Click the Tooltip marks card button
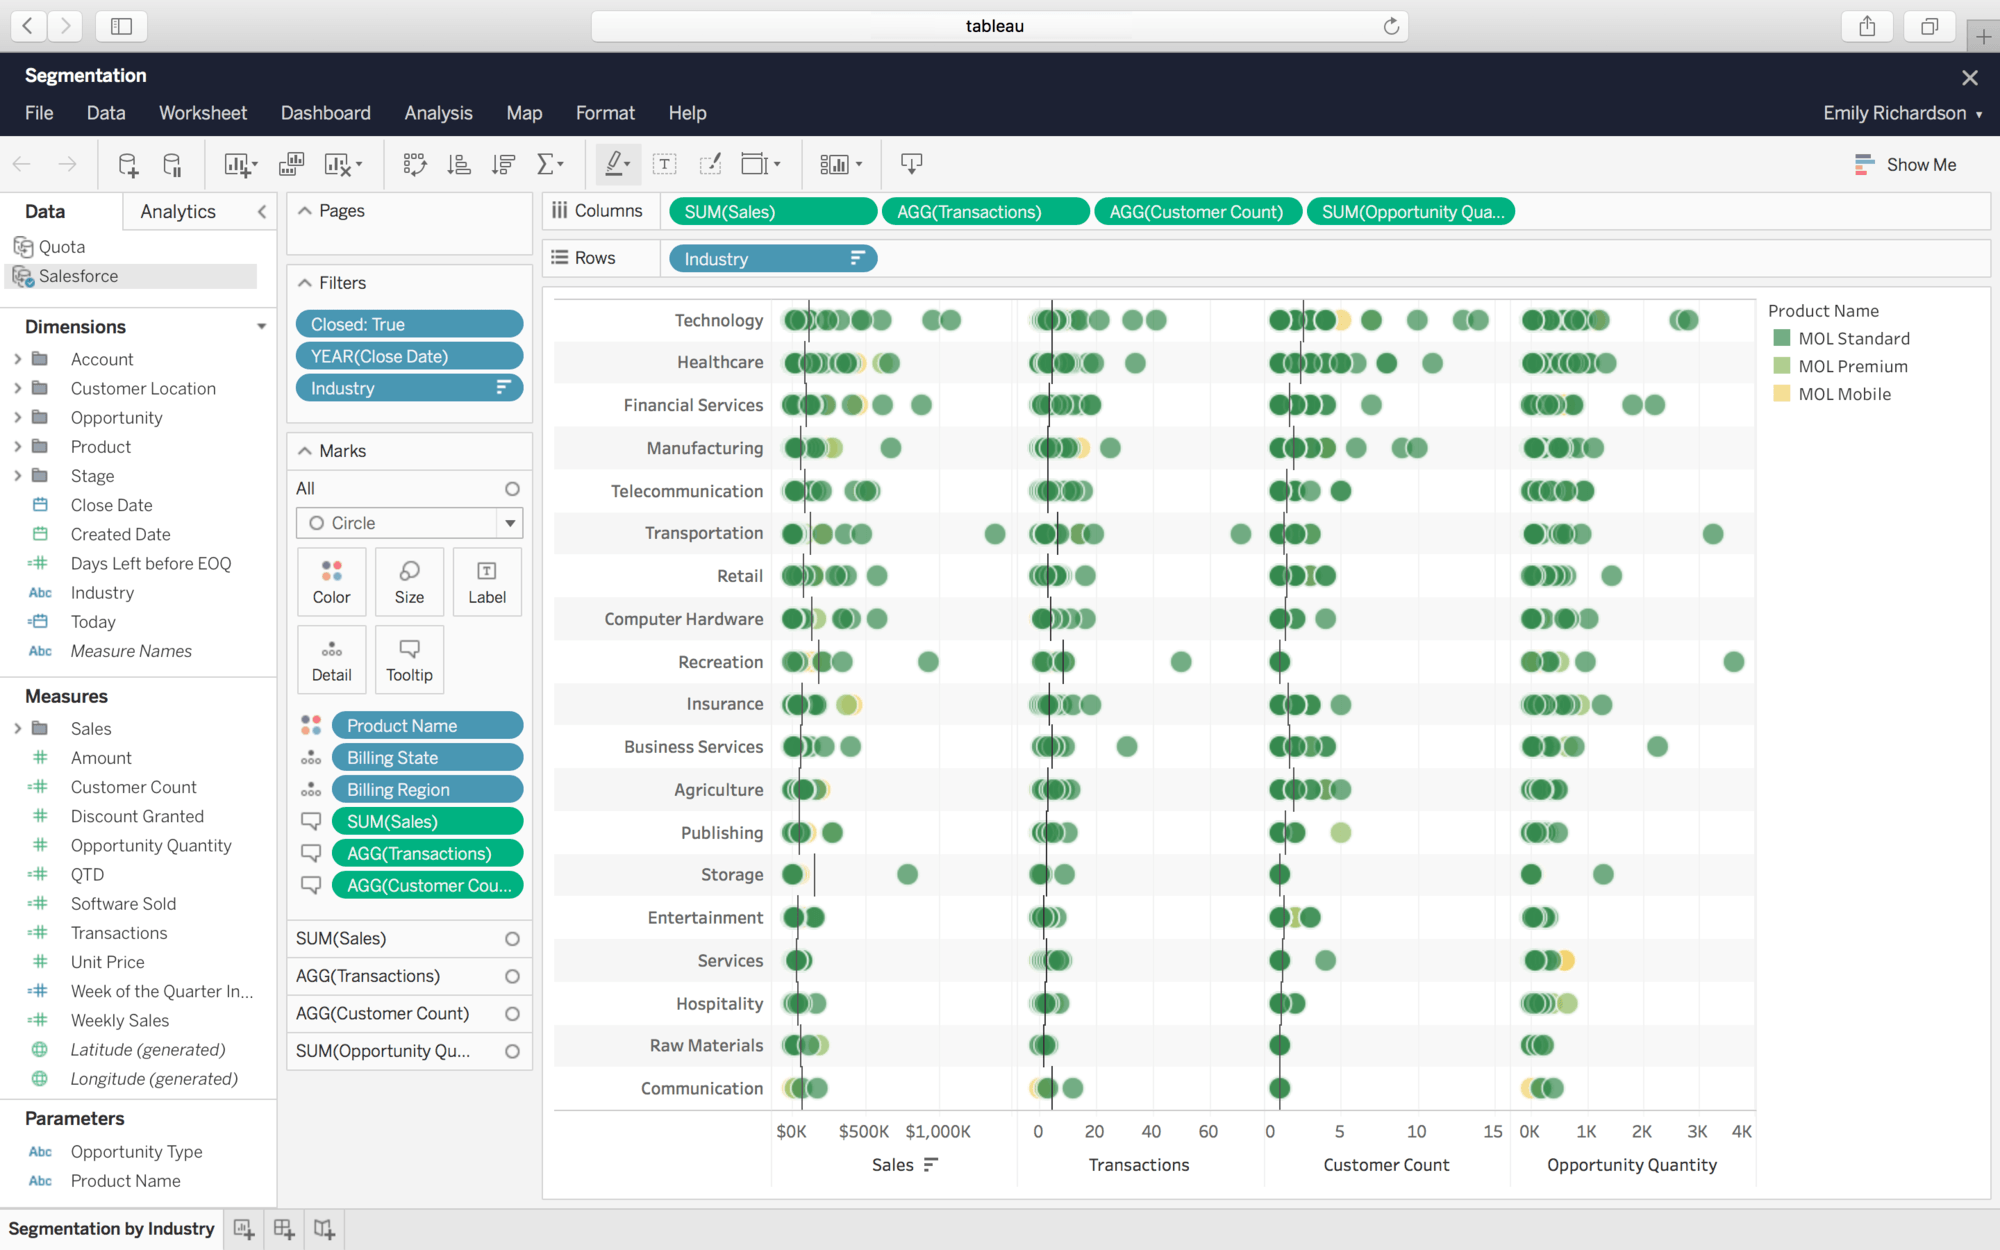 click(409, 660)
